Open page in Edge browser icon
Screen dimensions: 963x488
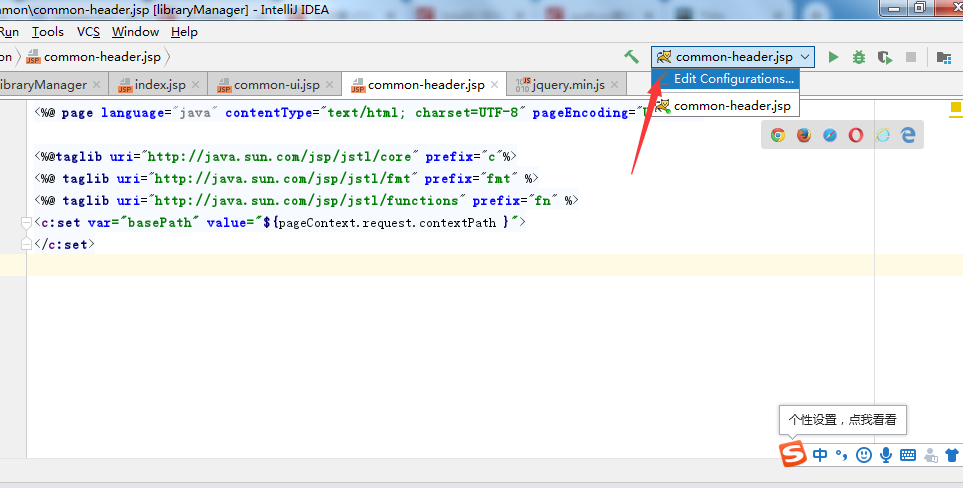(x=908, y=135)
